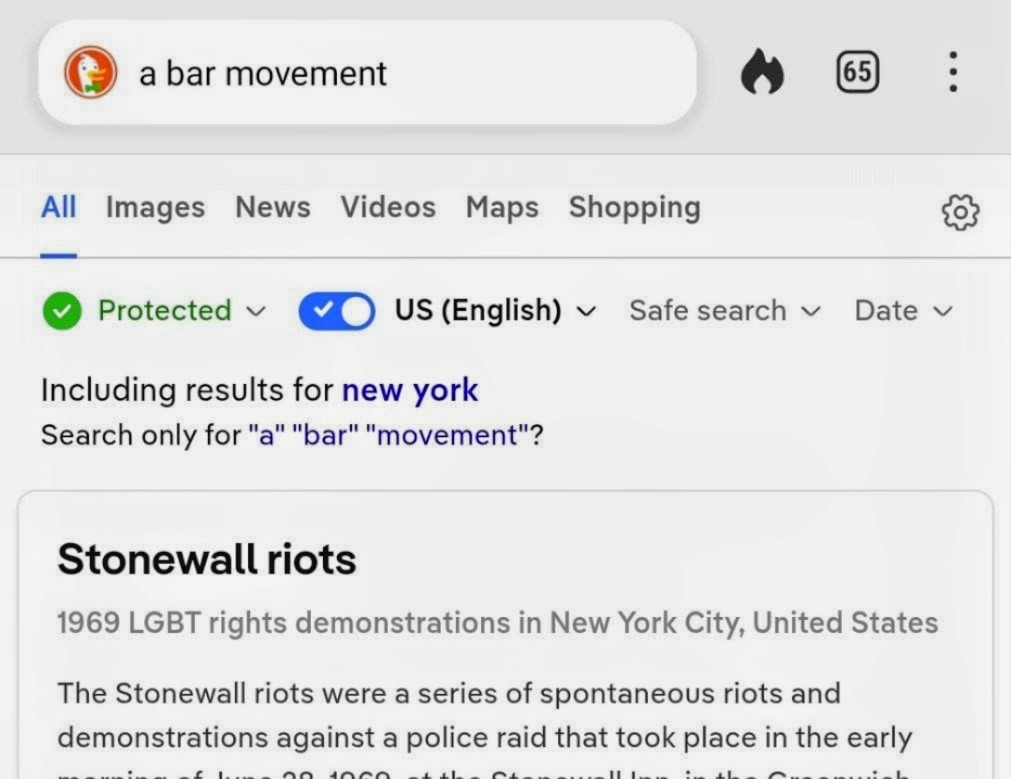Tap the green Protected checkmark icon
Screen dimensions: 1011x779
[62, 311]
